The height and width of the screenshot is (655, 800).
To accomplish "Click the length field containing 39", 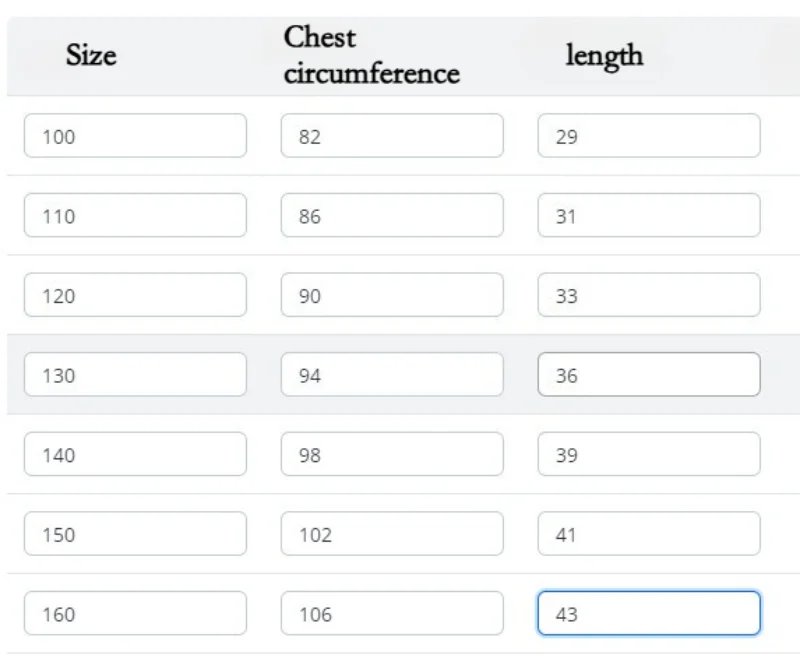I will click(649, 454).
